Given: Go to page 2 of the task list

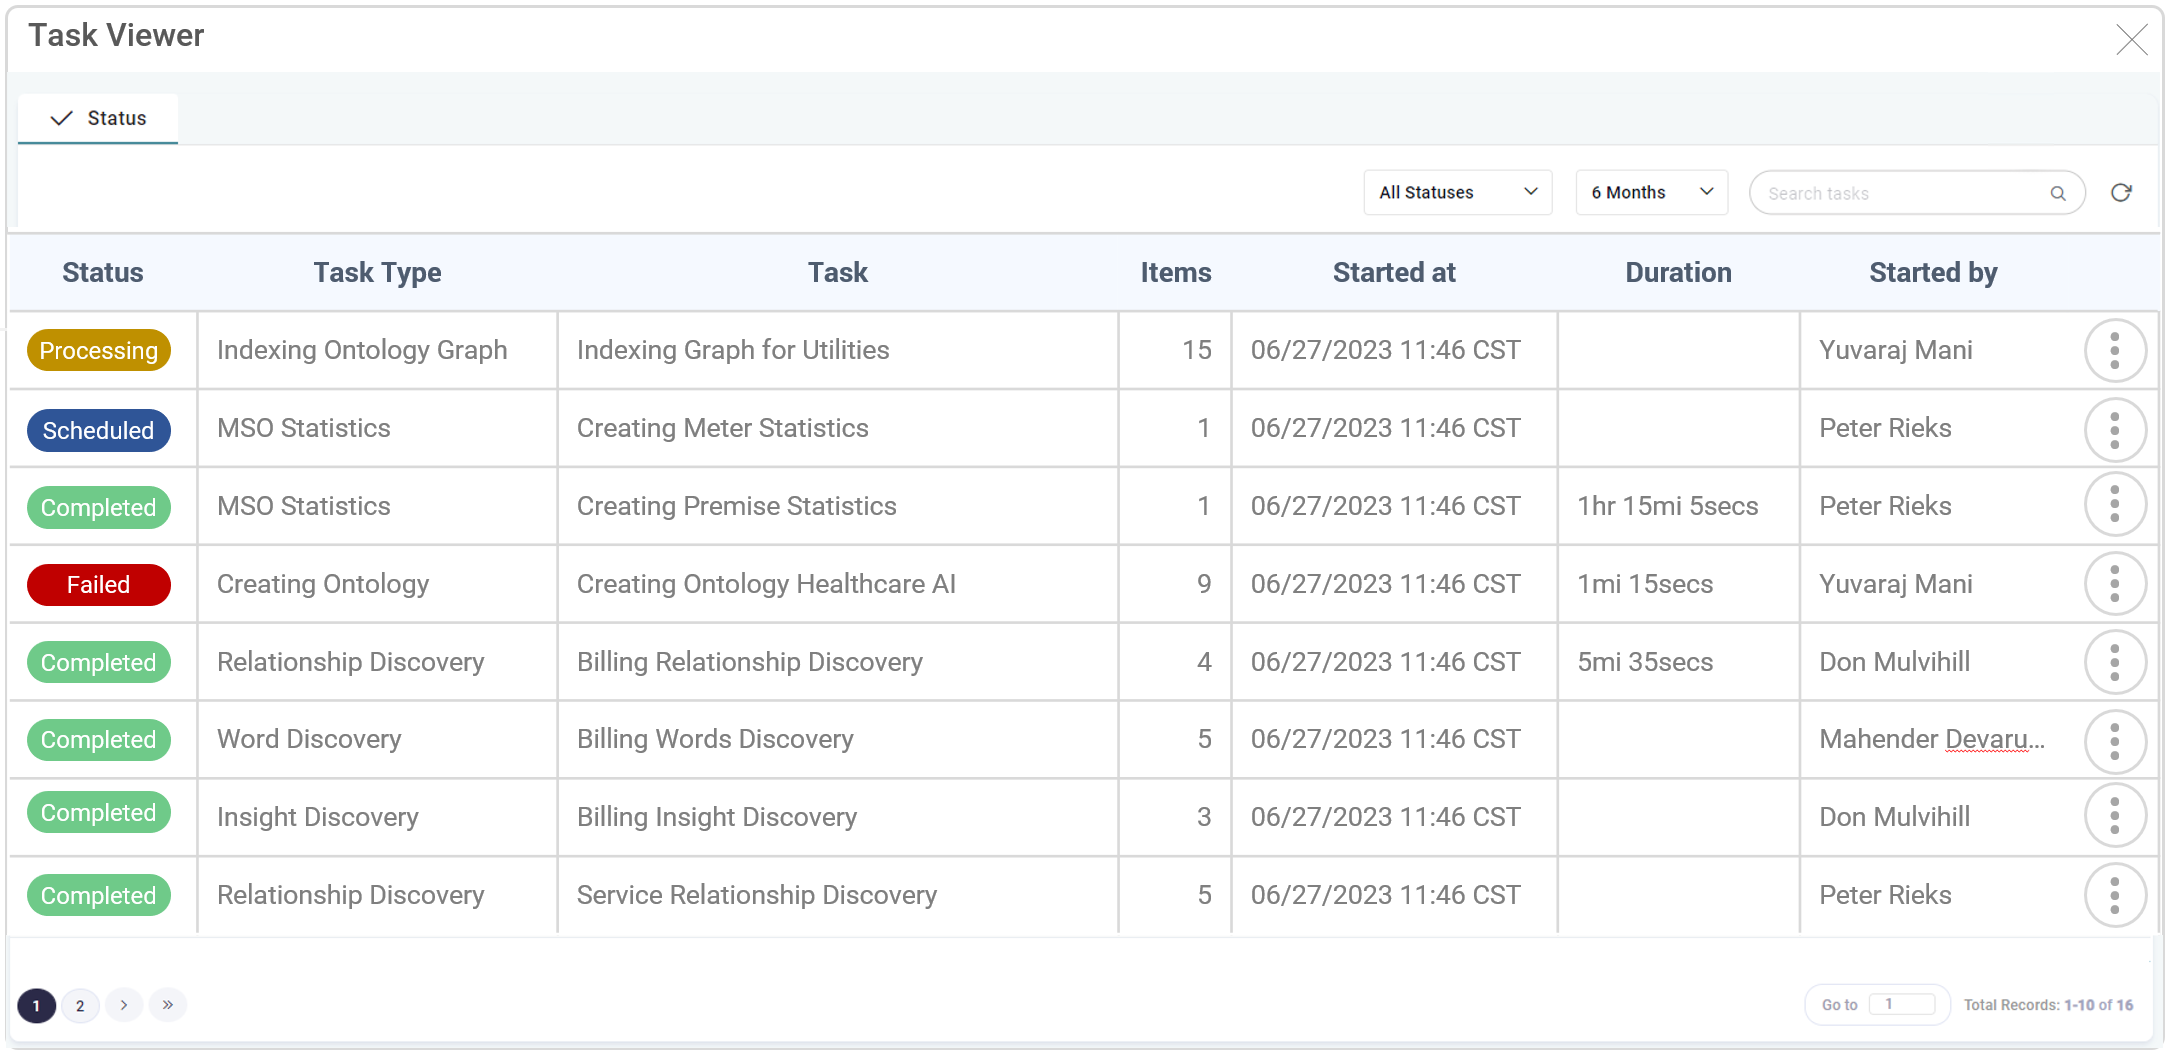Looking at the screenshot, I should (x=80, y=1006).
